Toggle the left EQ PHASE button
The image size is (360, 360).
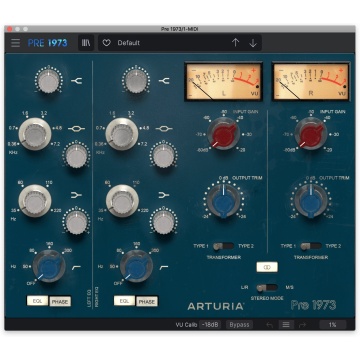tap(60, 302)
